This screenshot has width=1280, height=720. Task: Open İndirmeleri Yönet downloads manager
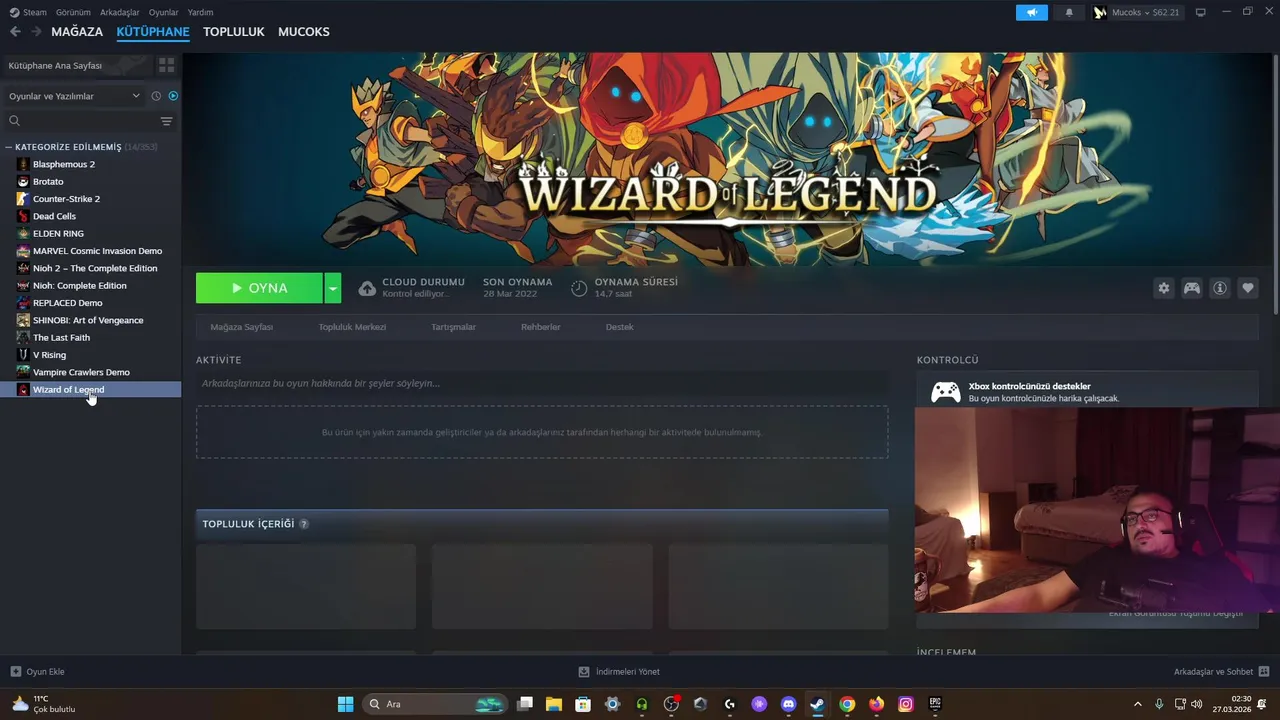[x=619, y=672]
